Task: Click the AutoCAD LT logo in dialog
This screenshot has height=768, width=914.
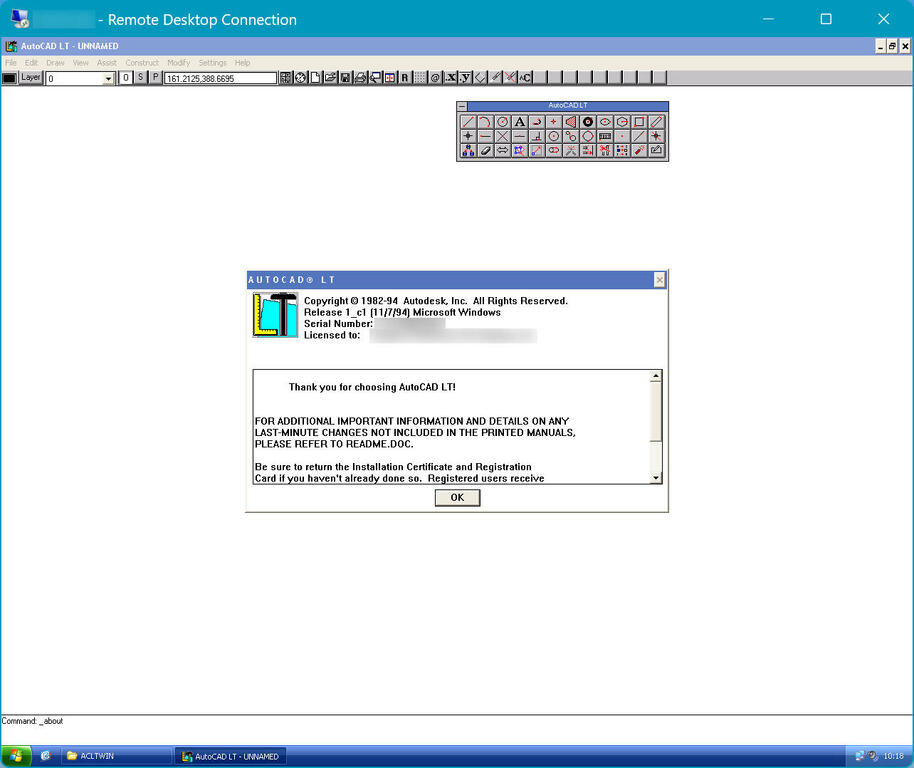Action: (275, 315)
